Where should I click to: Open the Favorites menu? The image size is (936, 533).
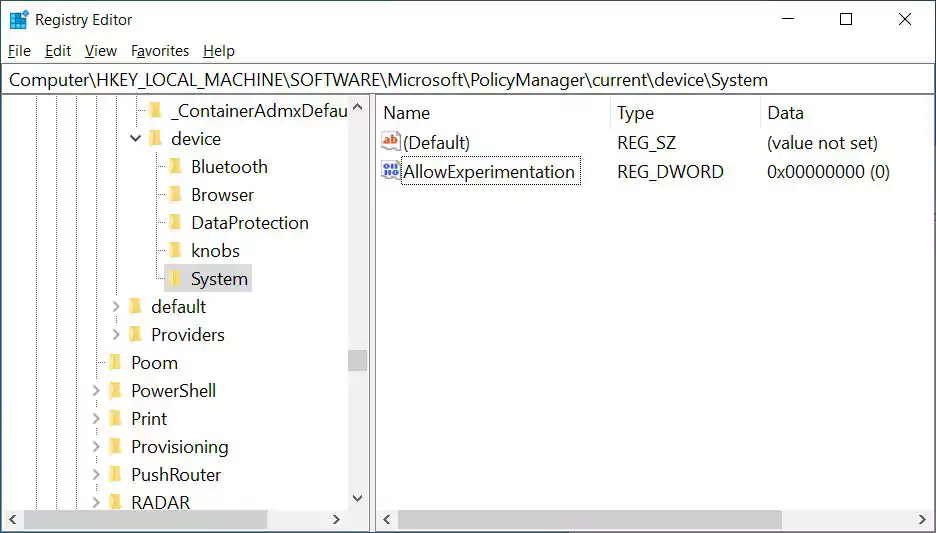[x=160, y=51]
